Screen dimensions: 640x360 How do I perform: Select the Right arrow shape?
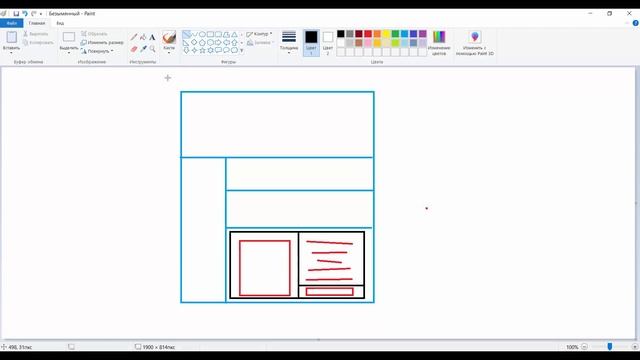[218, 42]
